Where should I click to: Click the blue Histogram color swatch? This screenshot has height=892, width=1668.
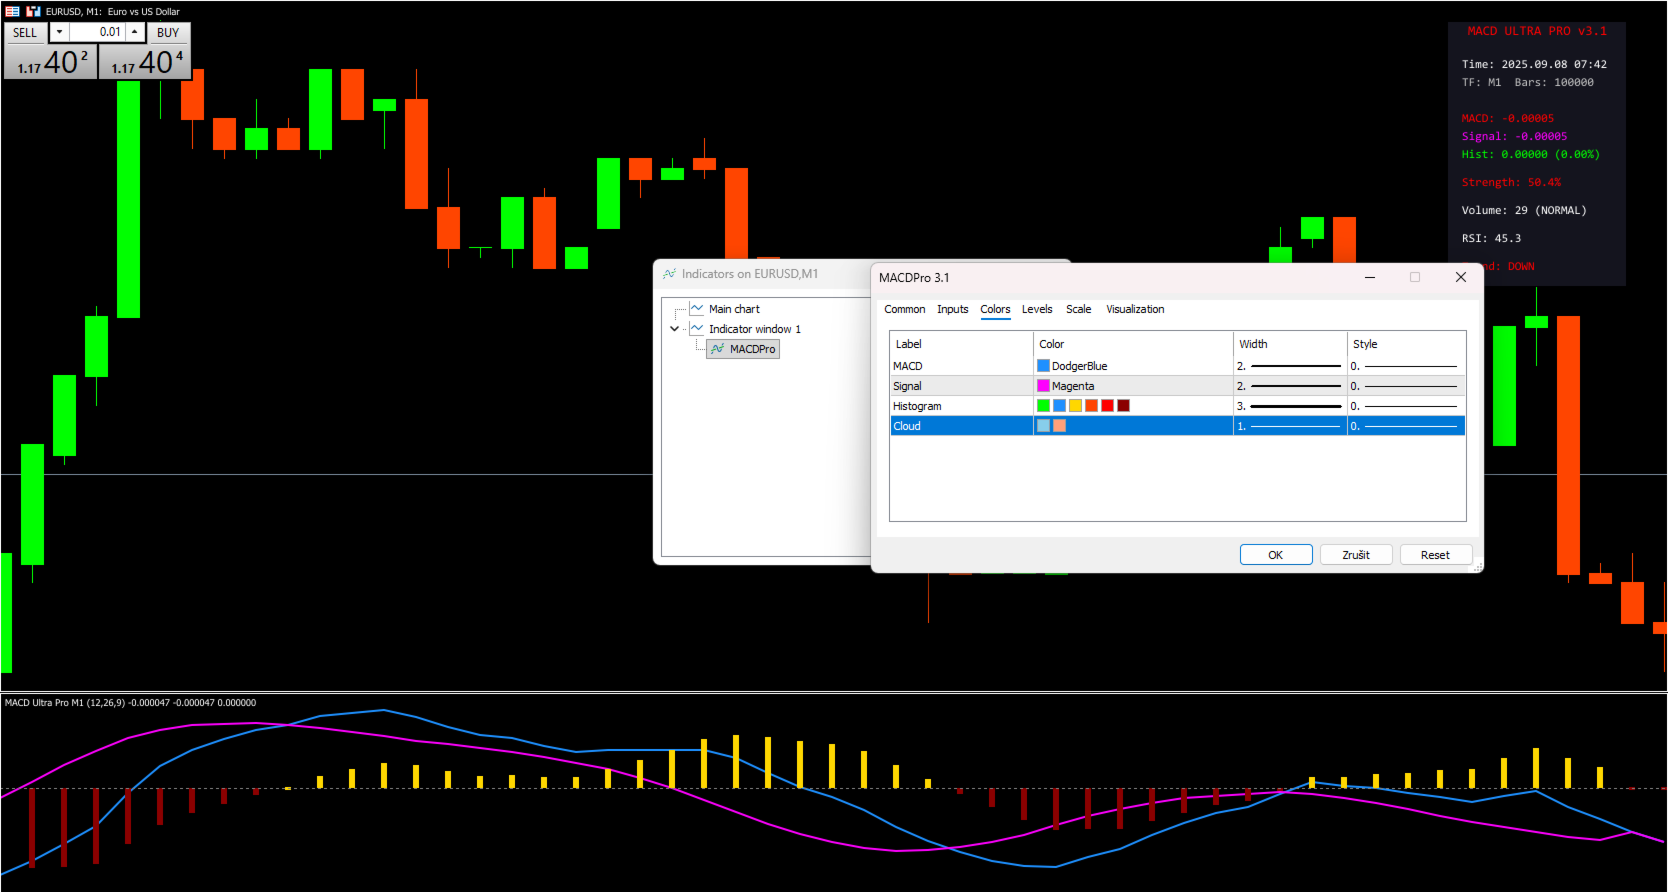click(1059, 406)
